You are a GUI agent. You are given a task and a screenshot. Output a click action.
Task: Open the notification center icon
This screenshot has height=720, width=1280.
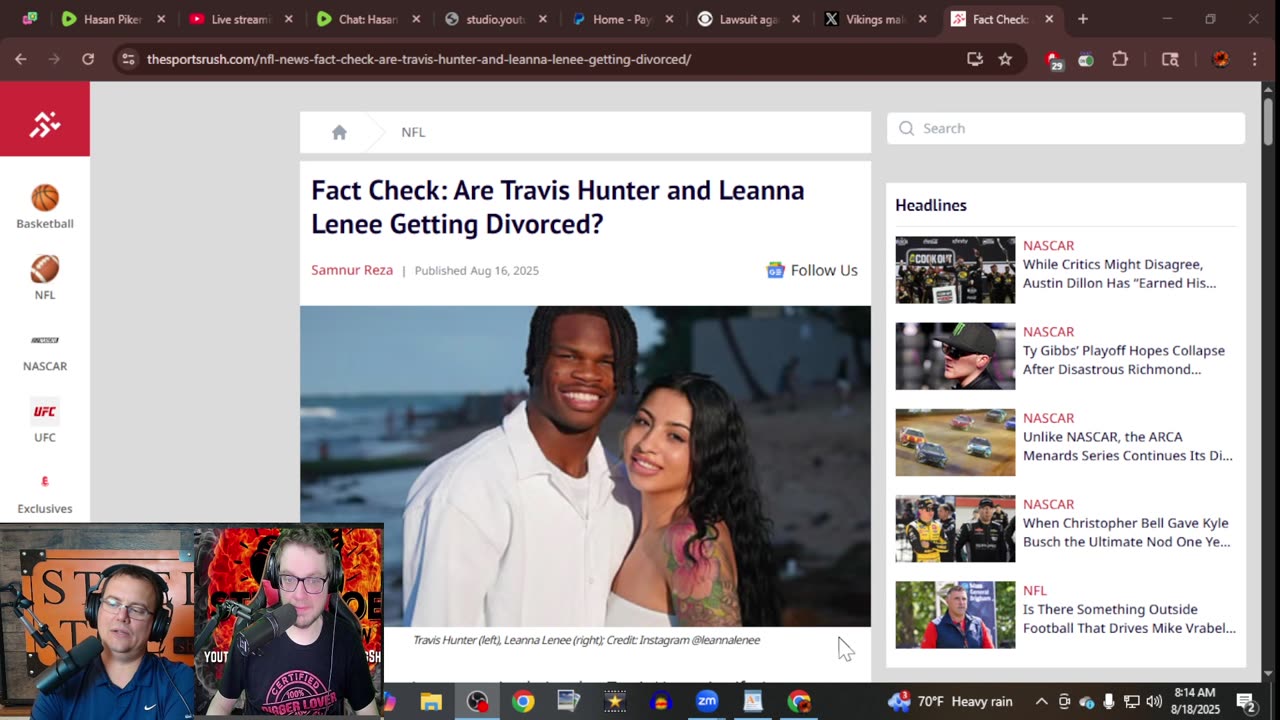point(1246,702)
